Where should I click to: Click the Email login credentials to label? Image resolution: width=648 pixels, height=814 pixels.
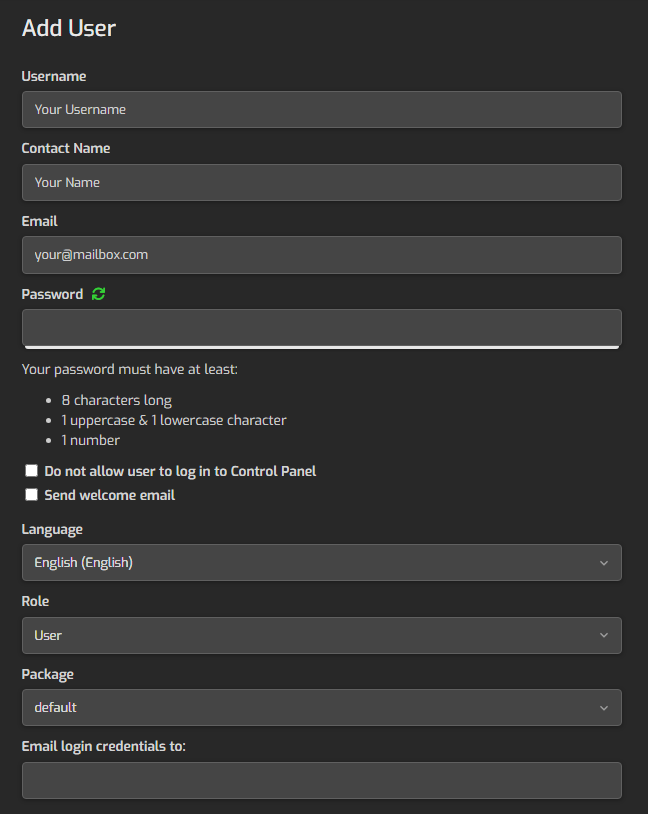[x=103, y=747]
